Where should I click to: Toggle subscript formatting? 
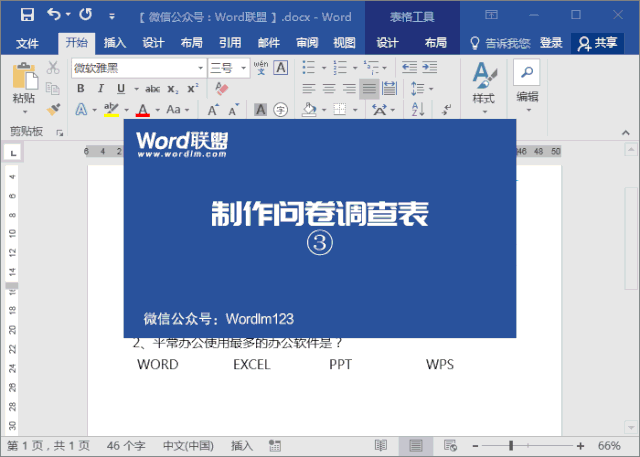pos(173,89)
